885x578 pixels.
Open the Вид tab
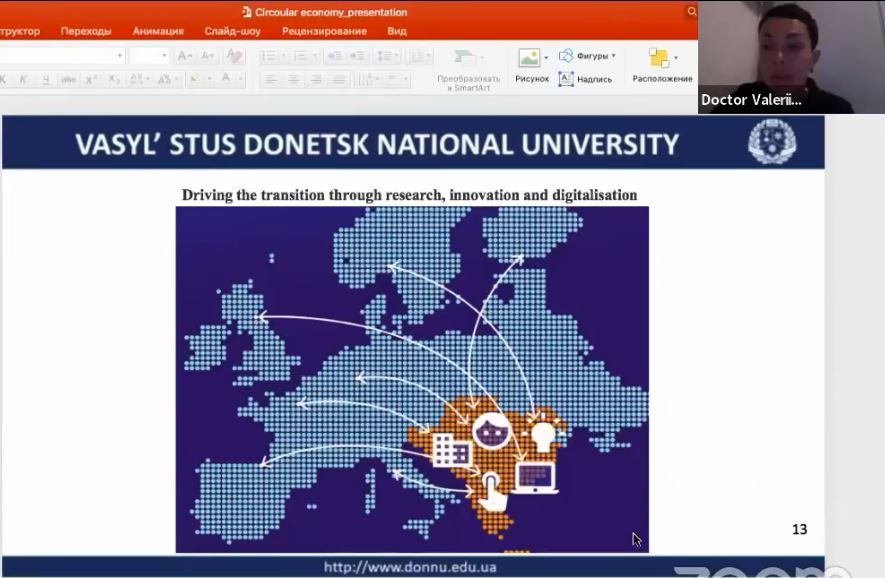(x=397, y=31)
